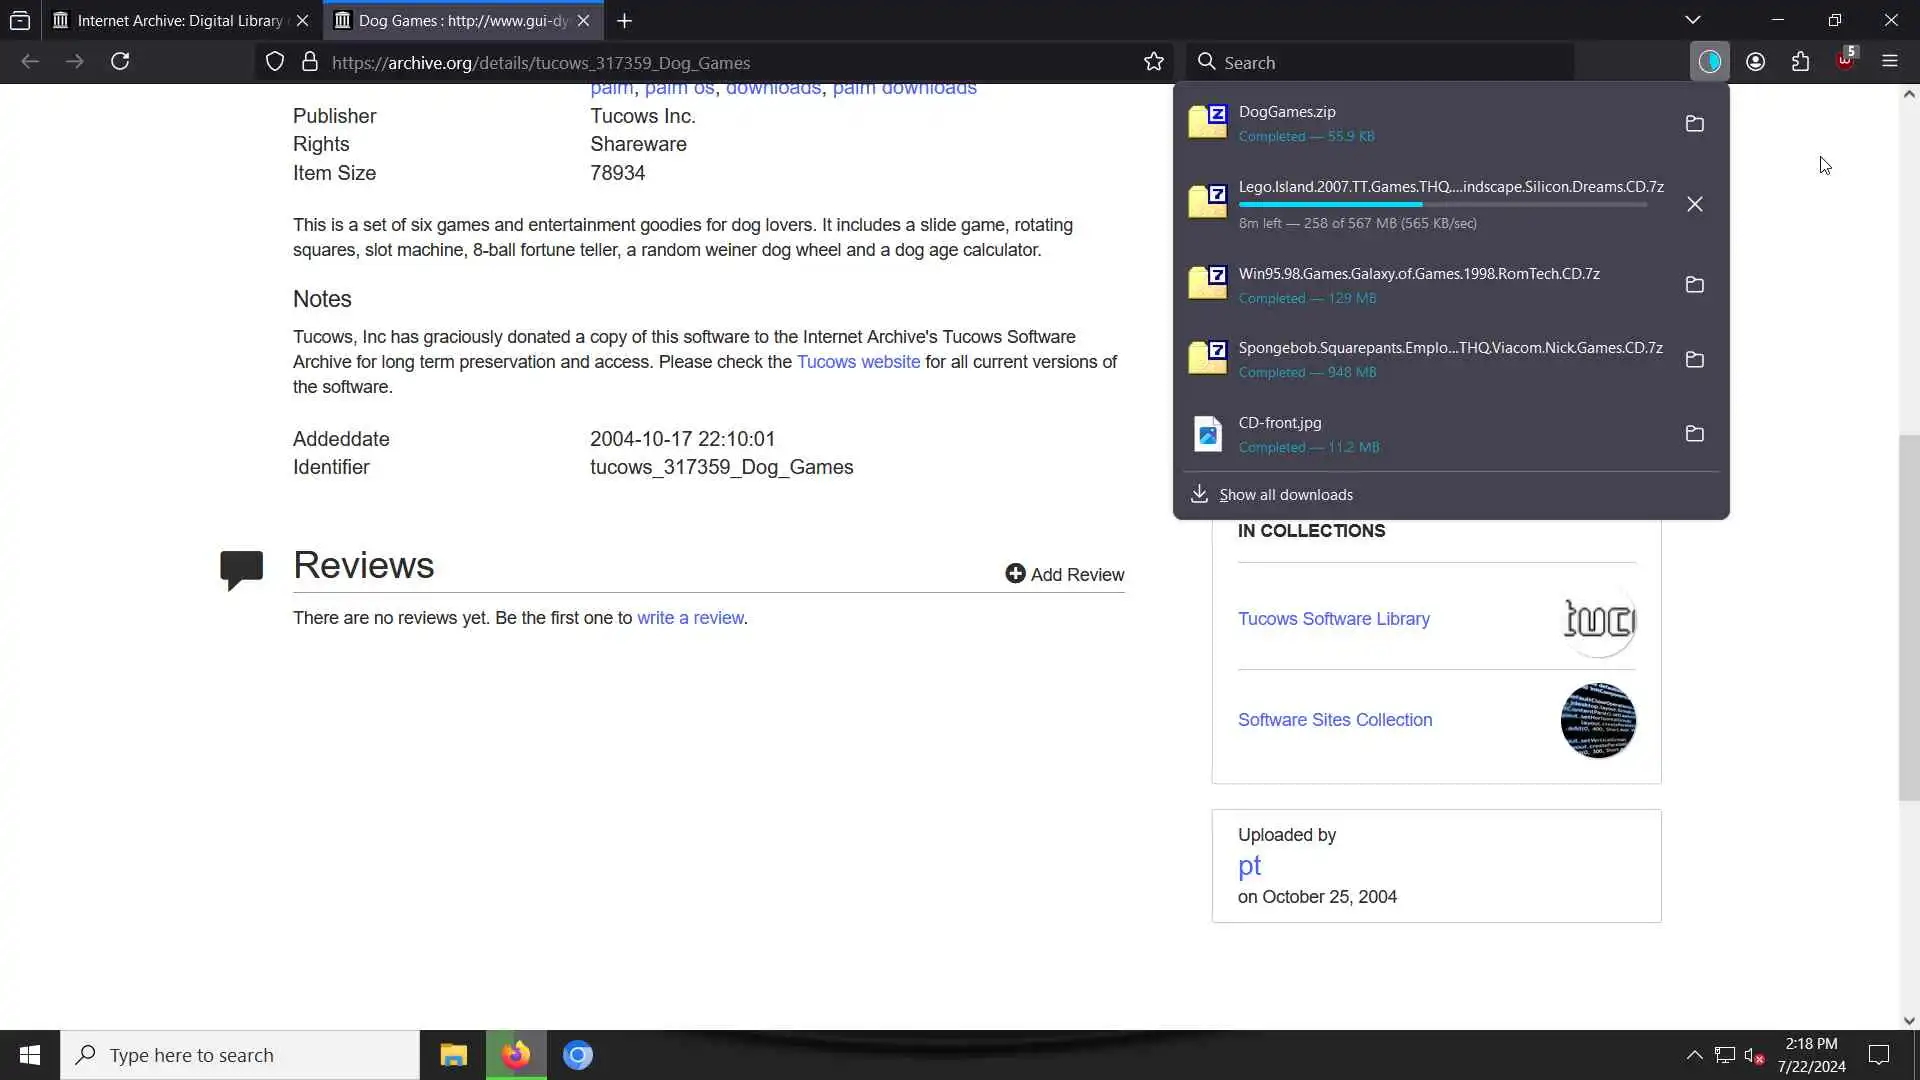Open the Firefox account icon

1755,62
